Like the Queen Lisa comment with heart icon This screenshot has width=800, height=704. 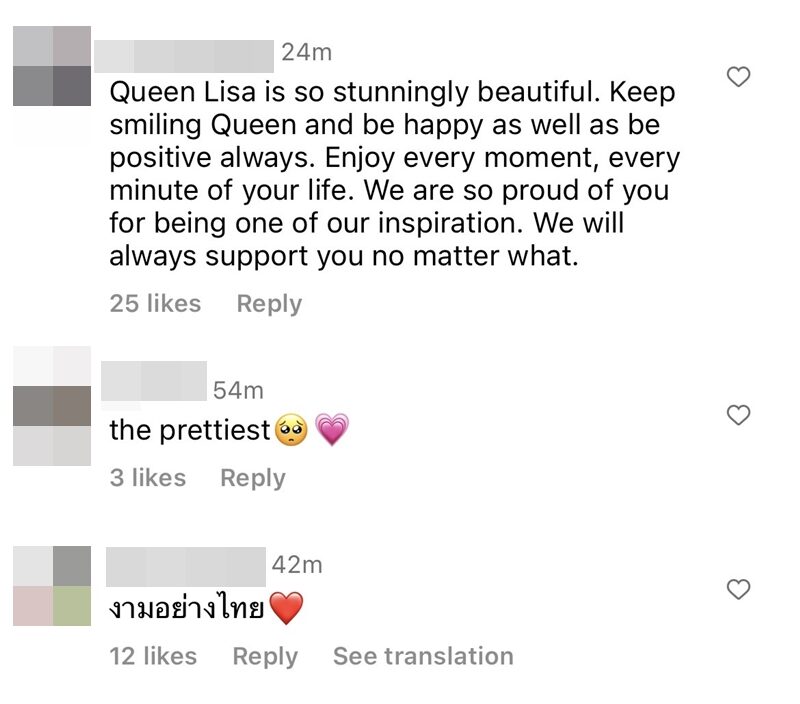point(738,77)
